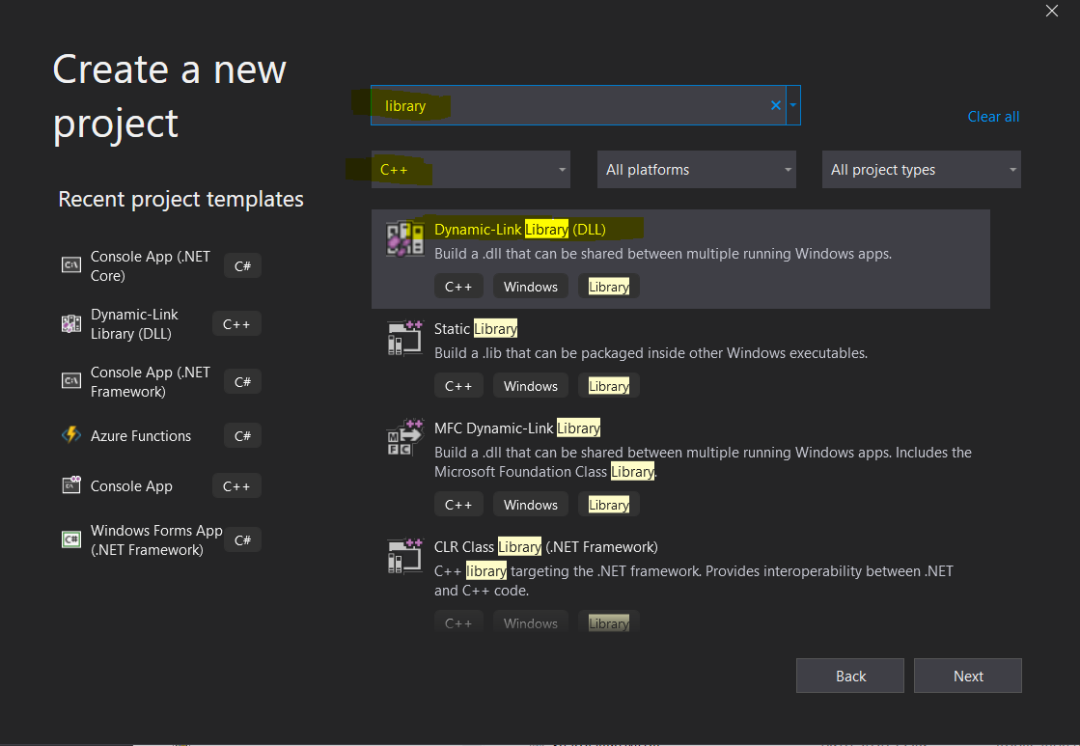Click the C++ Console App recent icon

[x=71, y=485]
